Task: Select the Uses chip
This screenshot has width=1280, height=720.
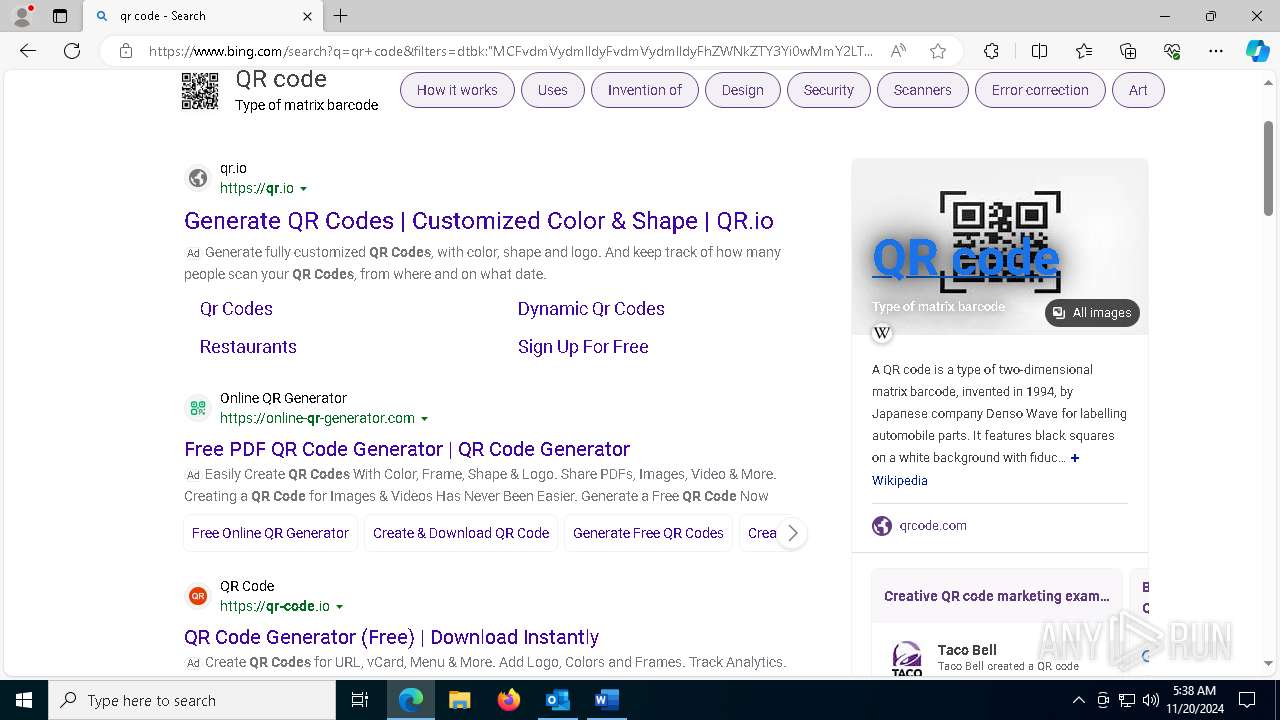Action: click(552, 90)
